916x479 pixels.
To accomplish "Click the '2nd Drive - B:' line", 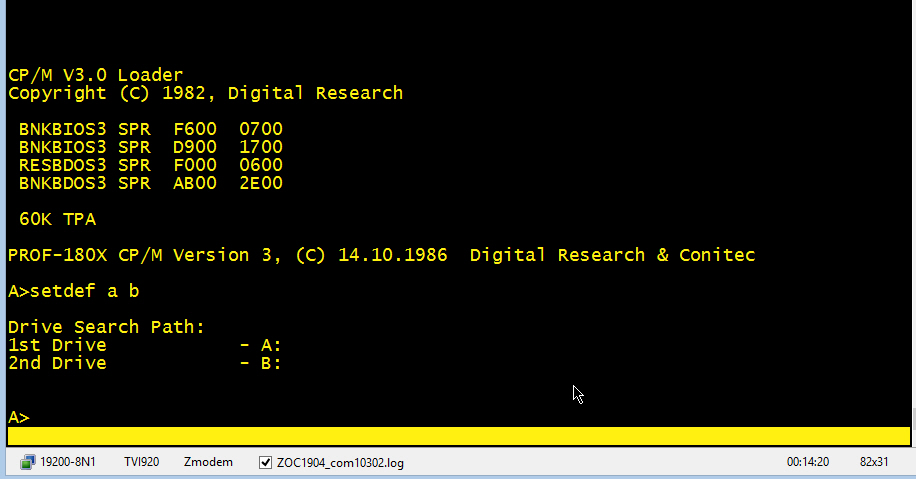I will point(144,363).
